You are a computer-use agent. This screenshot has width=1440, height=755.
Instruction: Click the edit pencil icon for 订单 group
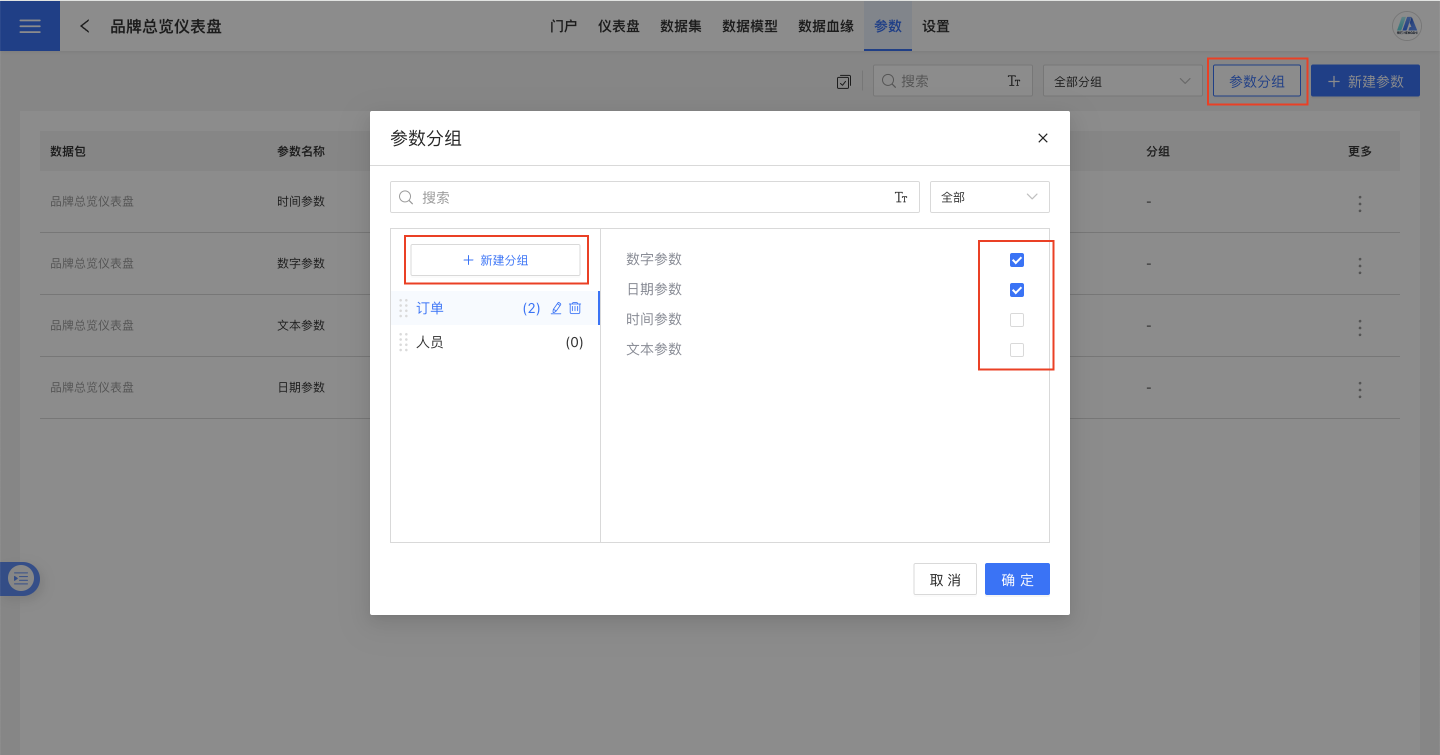point(557,309)
